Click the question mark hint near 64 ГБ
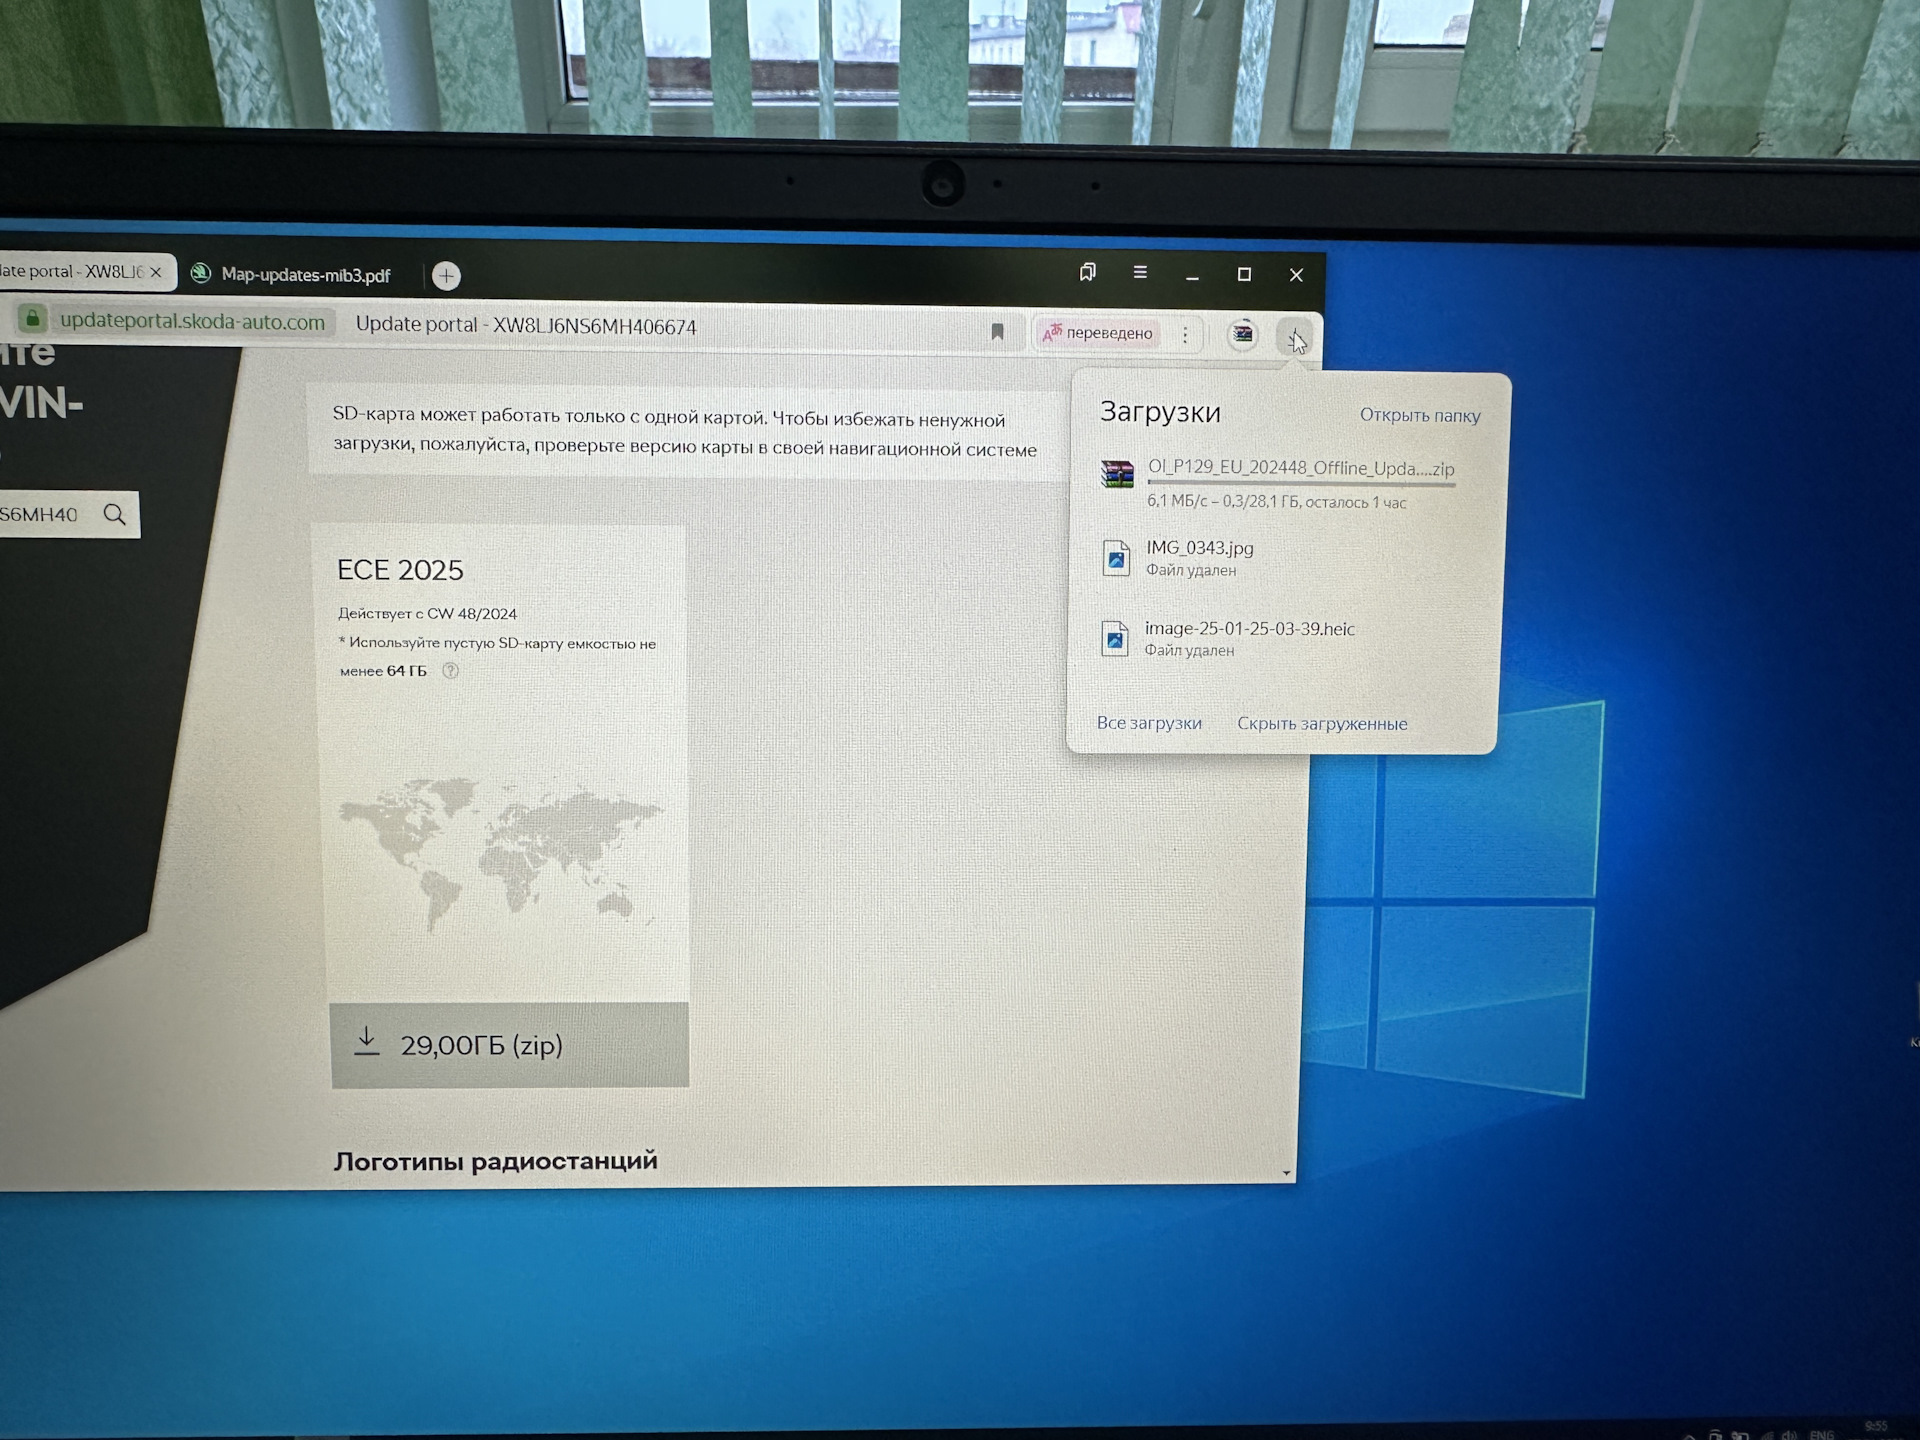 click(x=451, y=671)
